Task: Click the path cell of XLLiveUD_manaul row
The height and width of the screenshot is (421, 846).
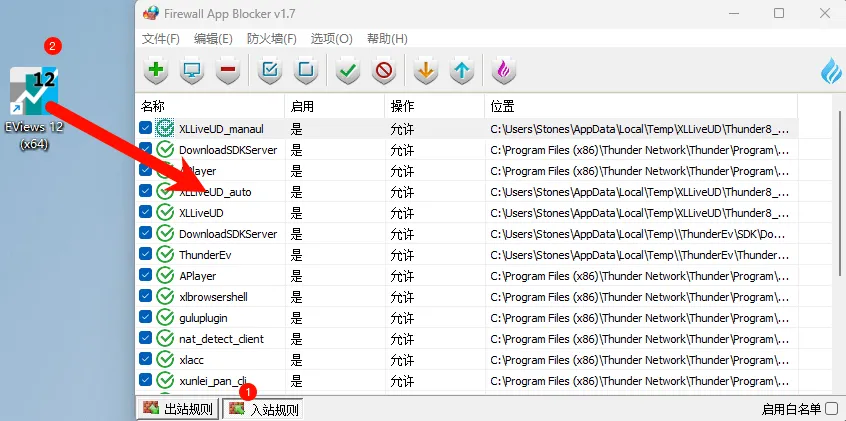Action: pyautogui.click(x=641, y=129)
